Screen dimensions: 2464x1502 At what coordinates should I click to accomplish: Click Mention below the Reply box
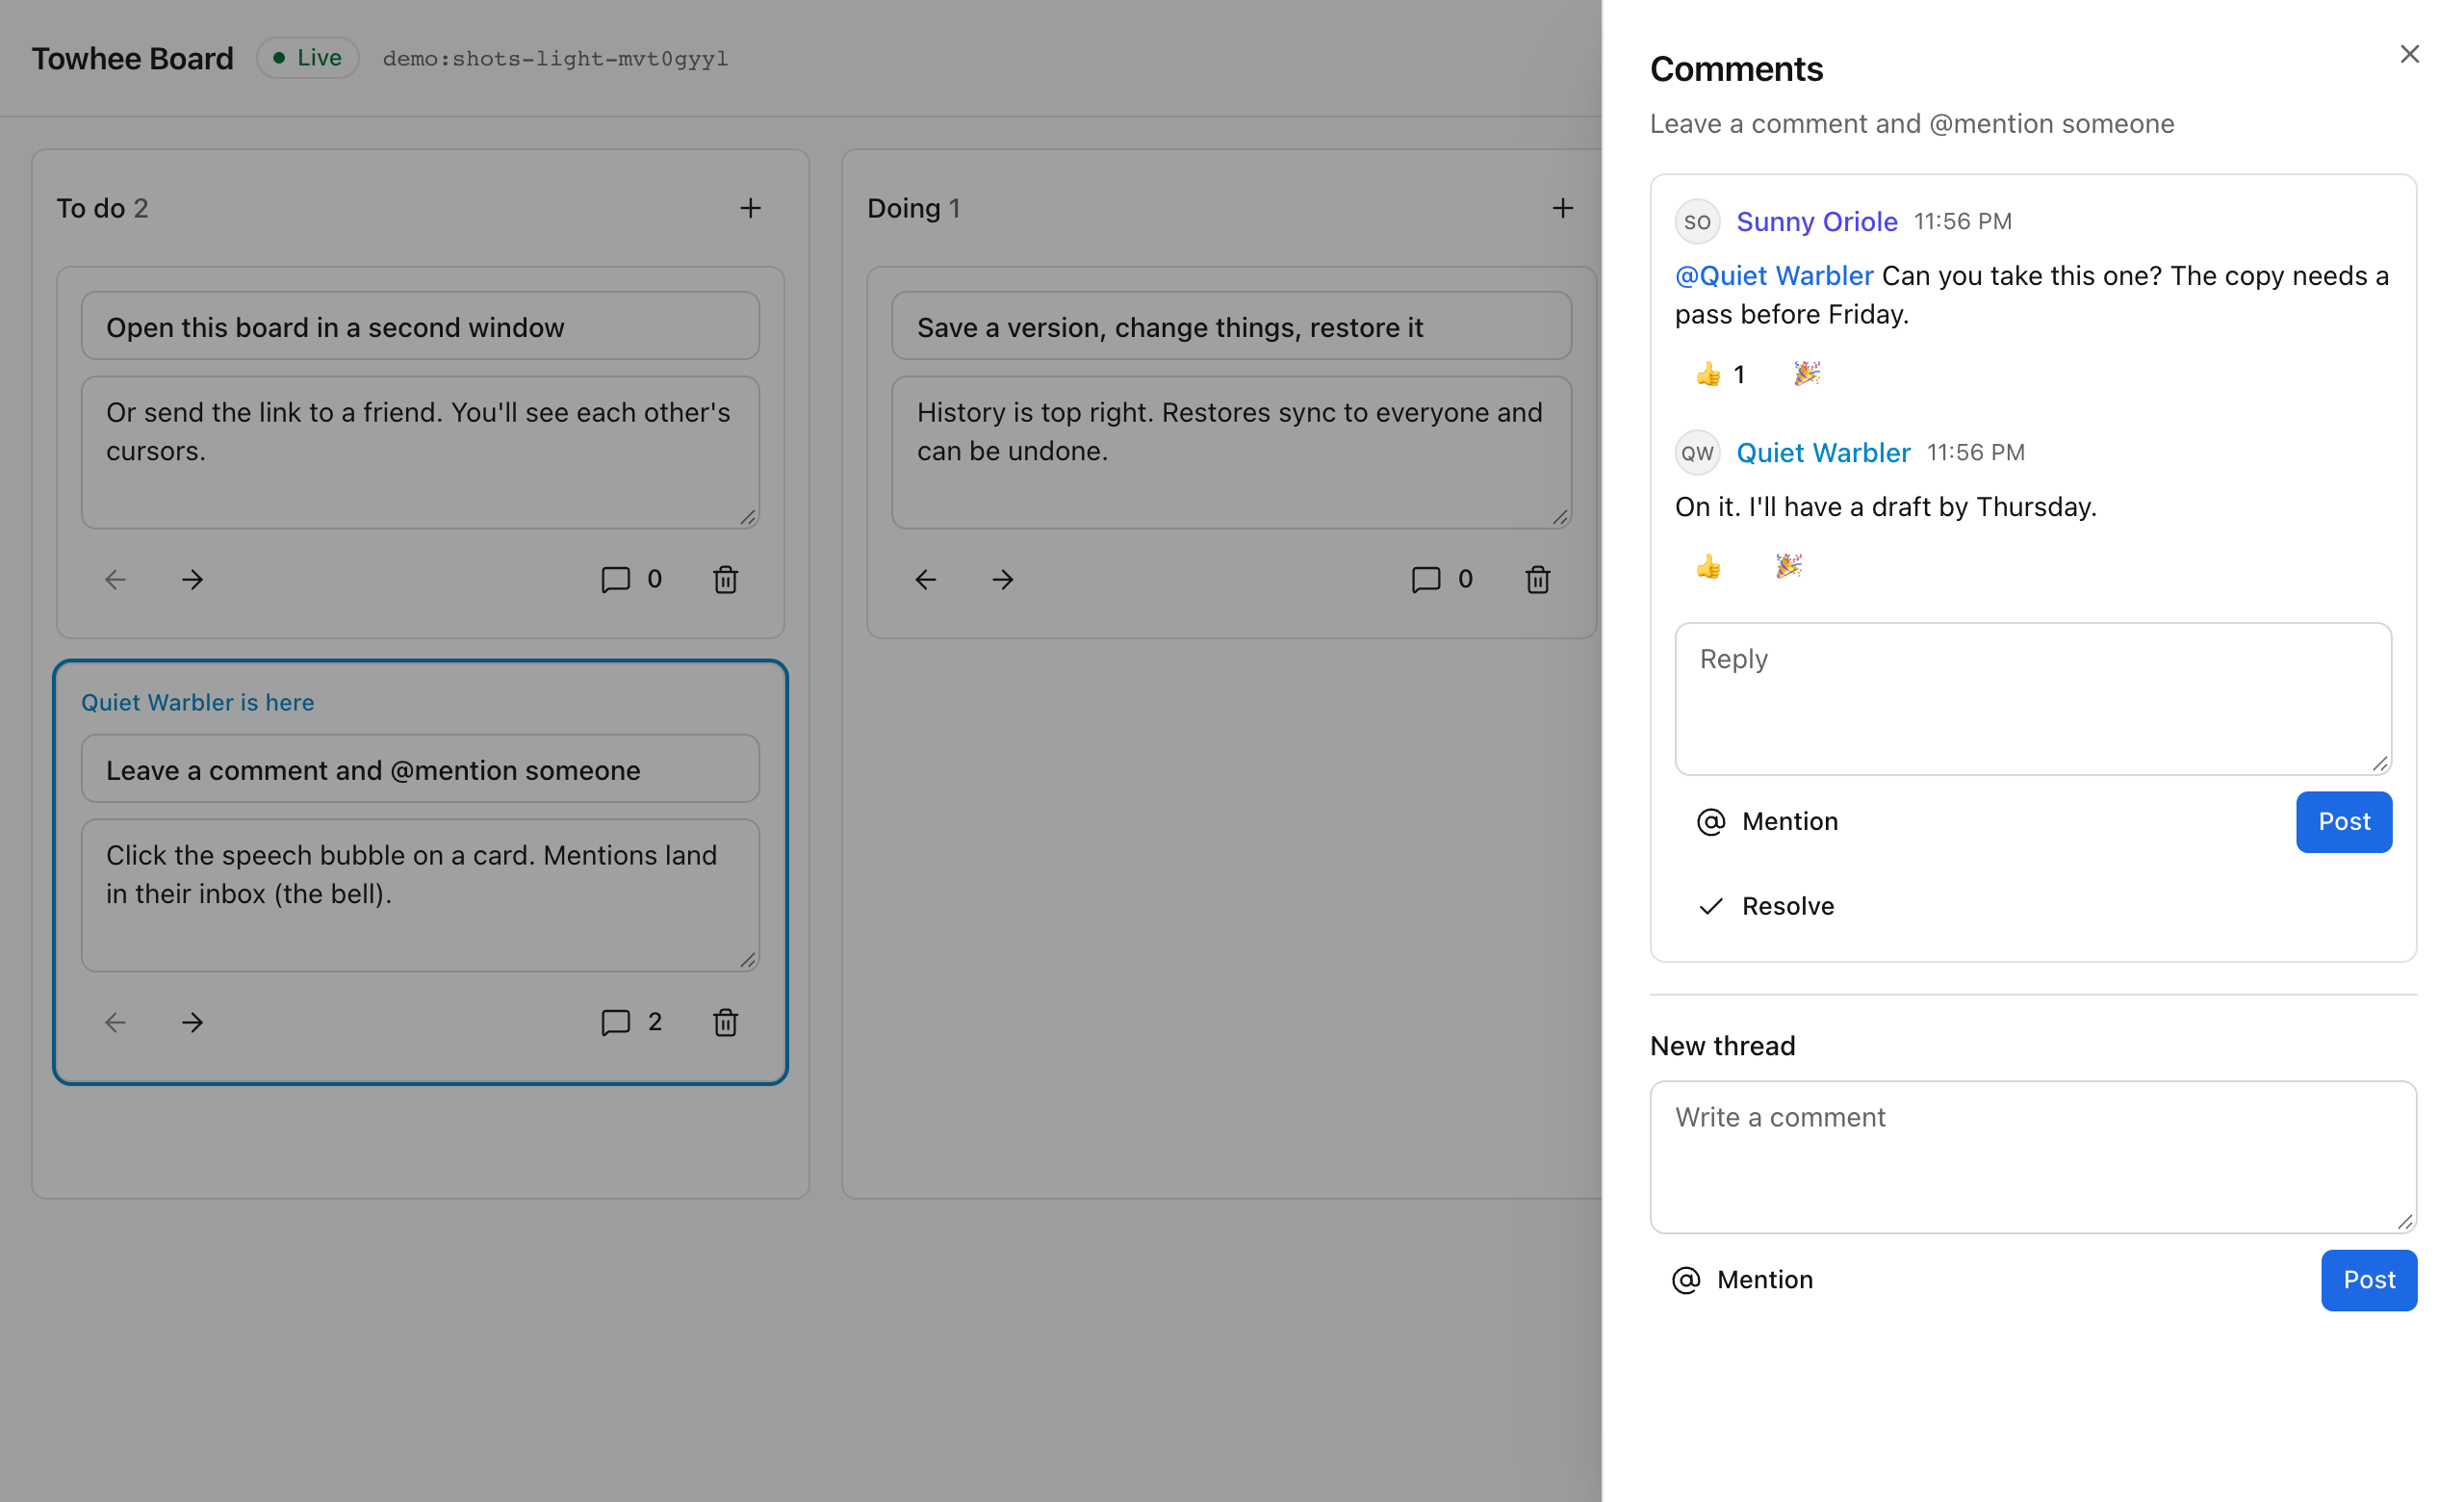1767,822
